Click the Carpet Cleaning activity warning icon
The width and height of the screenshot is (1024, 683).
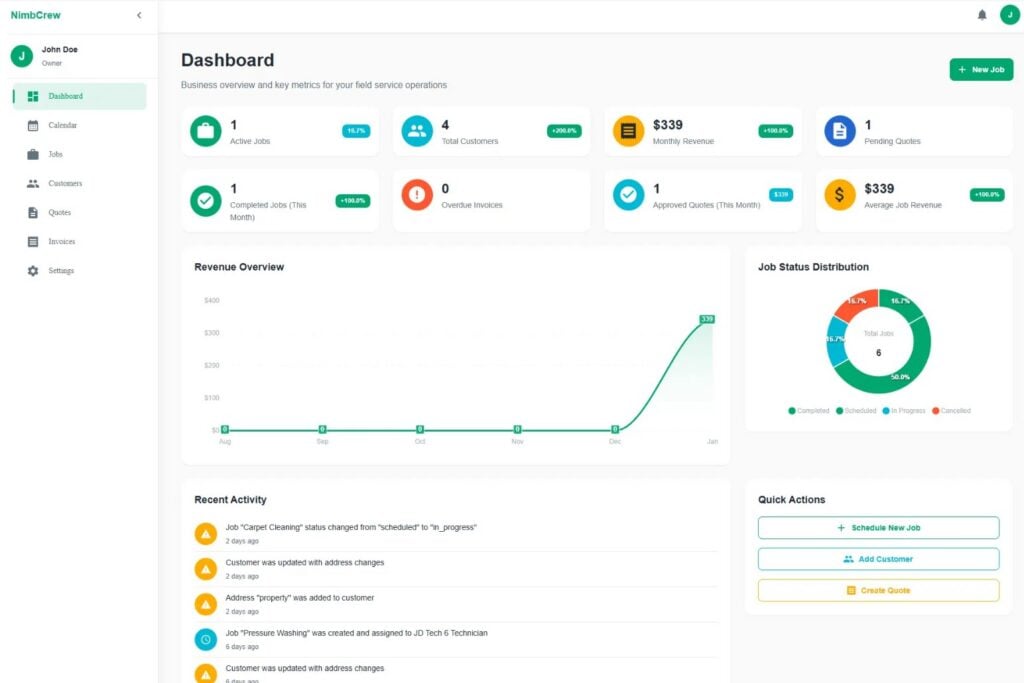(206, 533)
